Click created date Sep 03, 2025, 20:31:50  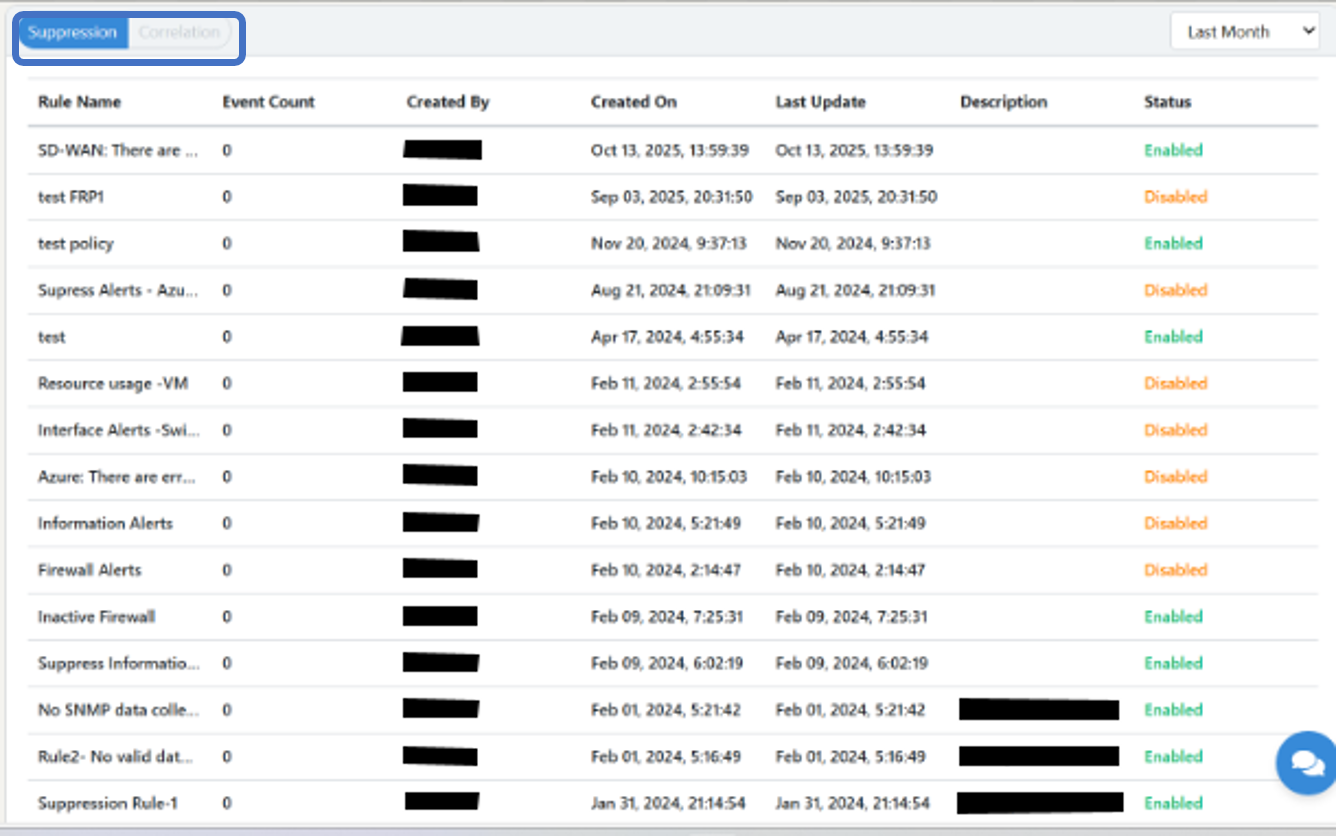pyautogui.click(x=672, y=197)
